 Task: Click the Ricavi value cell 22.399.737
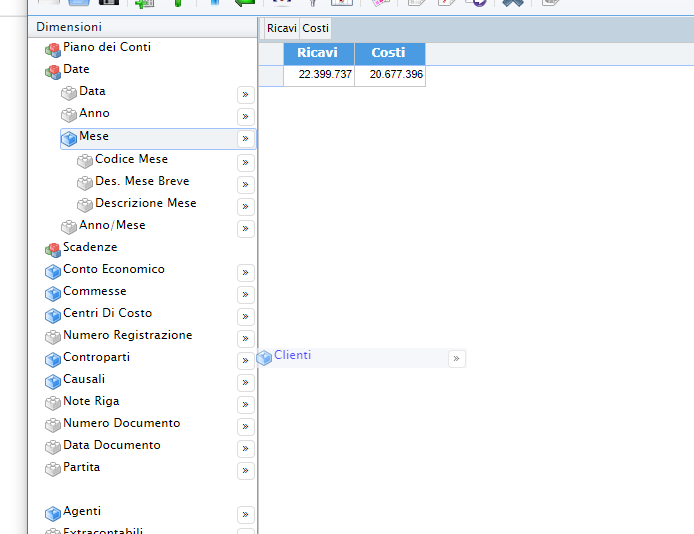tap(324, 75)
